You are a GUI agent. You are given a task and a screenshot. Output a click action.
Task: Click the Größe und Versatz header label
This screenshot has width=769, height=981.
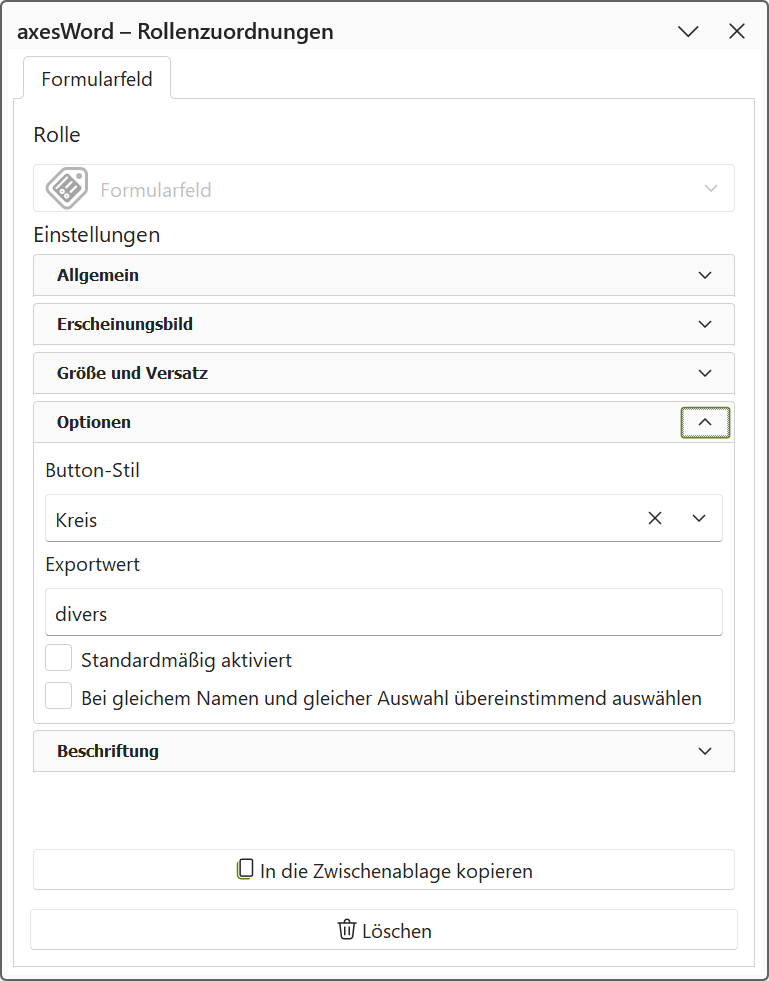click(x=132, y=373)
